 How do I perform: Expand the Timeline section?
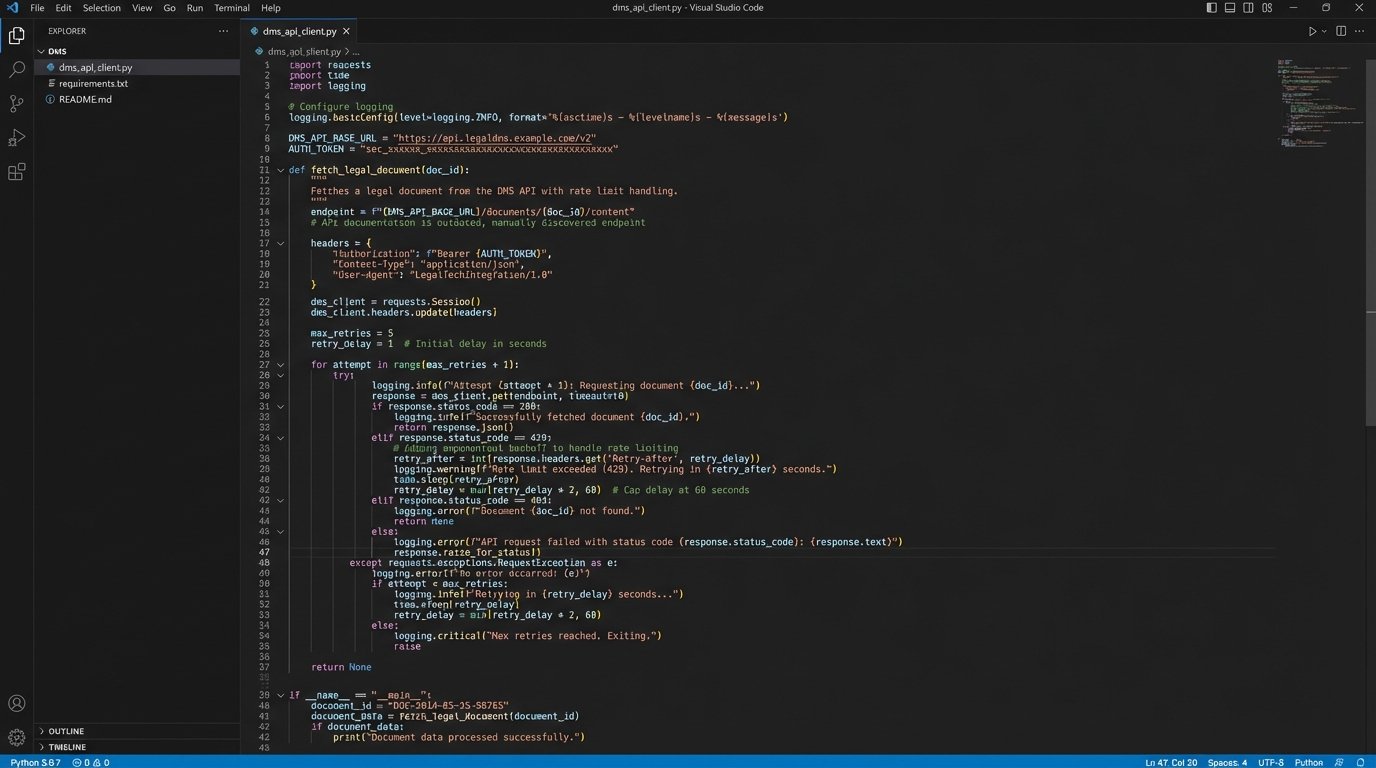click(x=67, y=747)
